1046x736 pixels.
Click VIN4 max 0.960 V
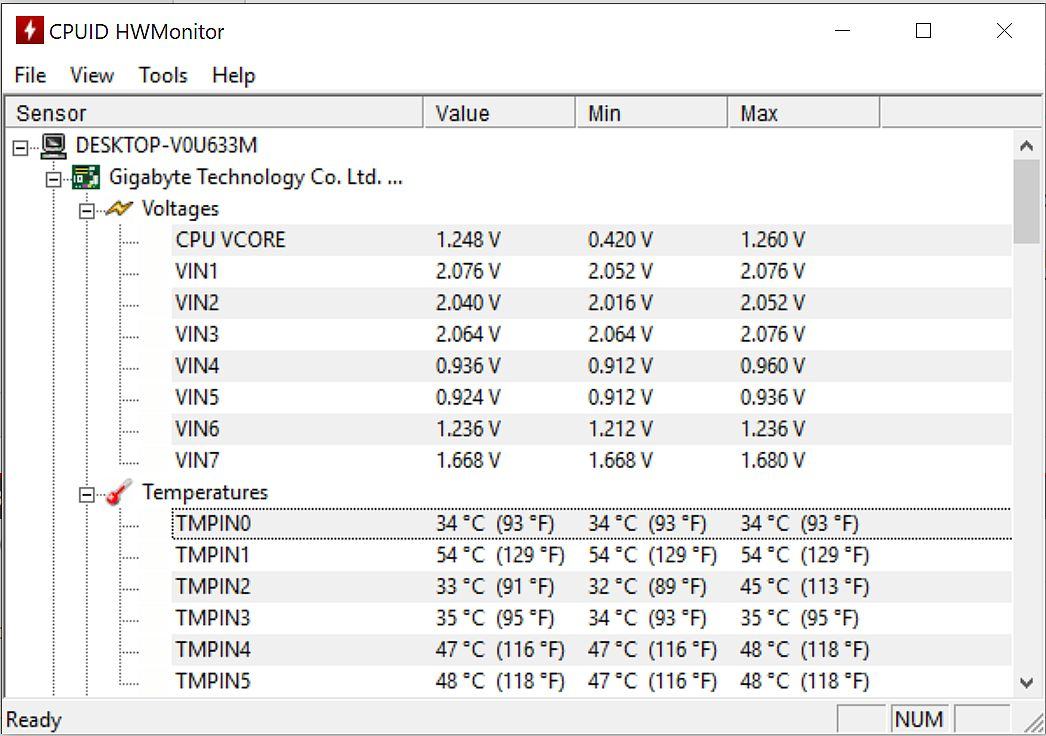(x=772, y=366)
